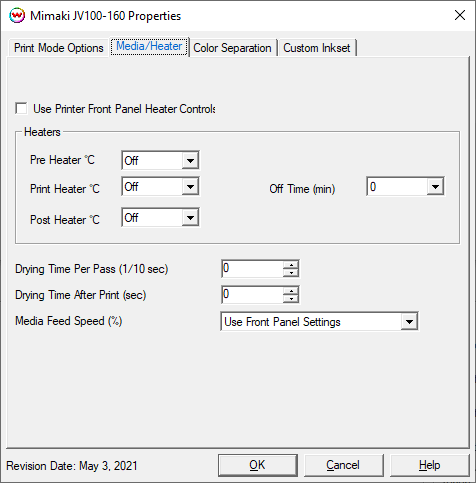The width and height of the screenshot is (476, 483).
Task: Switch to the Print Mode Options tab
Action: [x=59, y=48]
